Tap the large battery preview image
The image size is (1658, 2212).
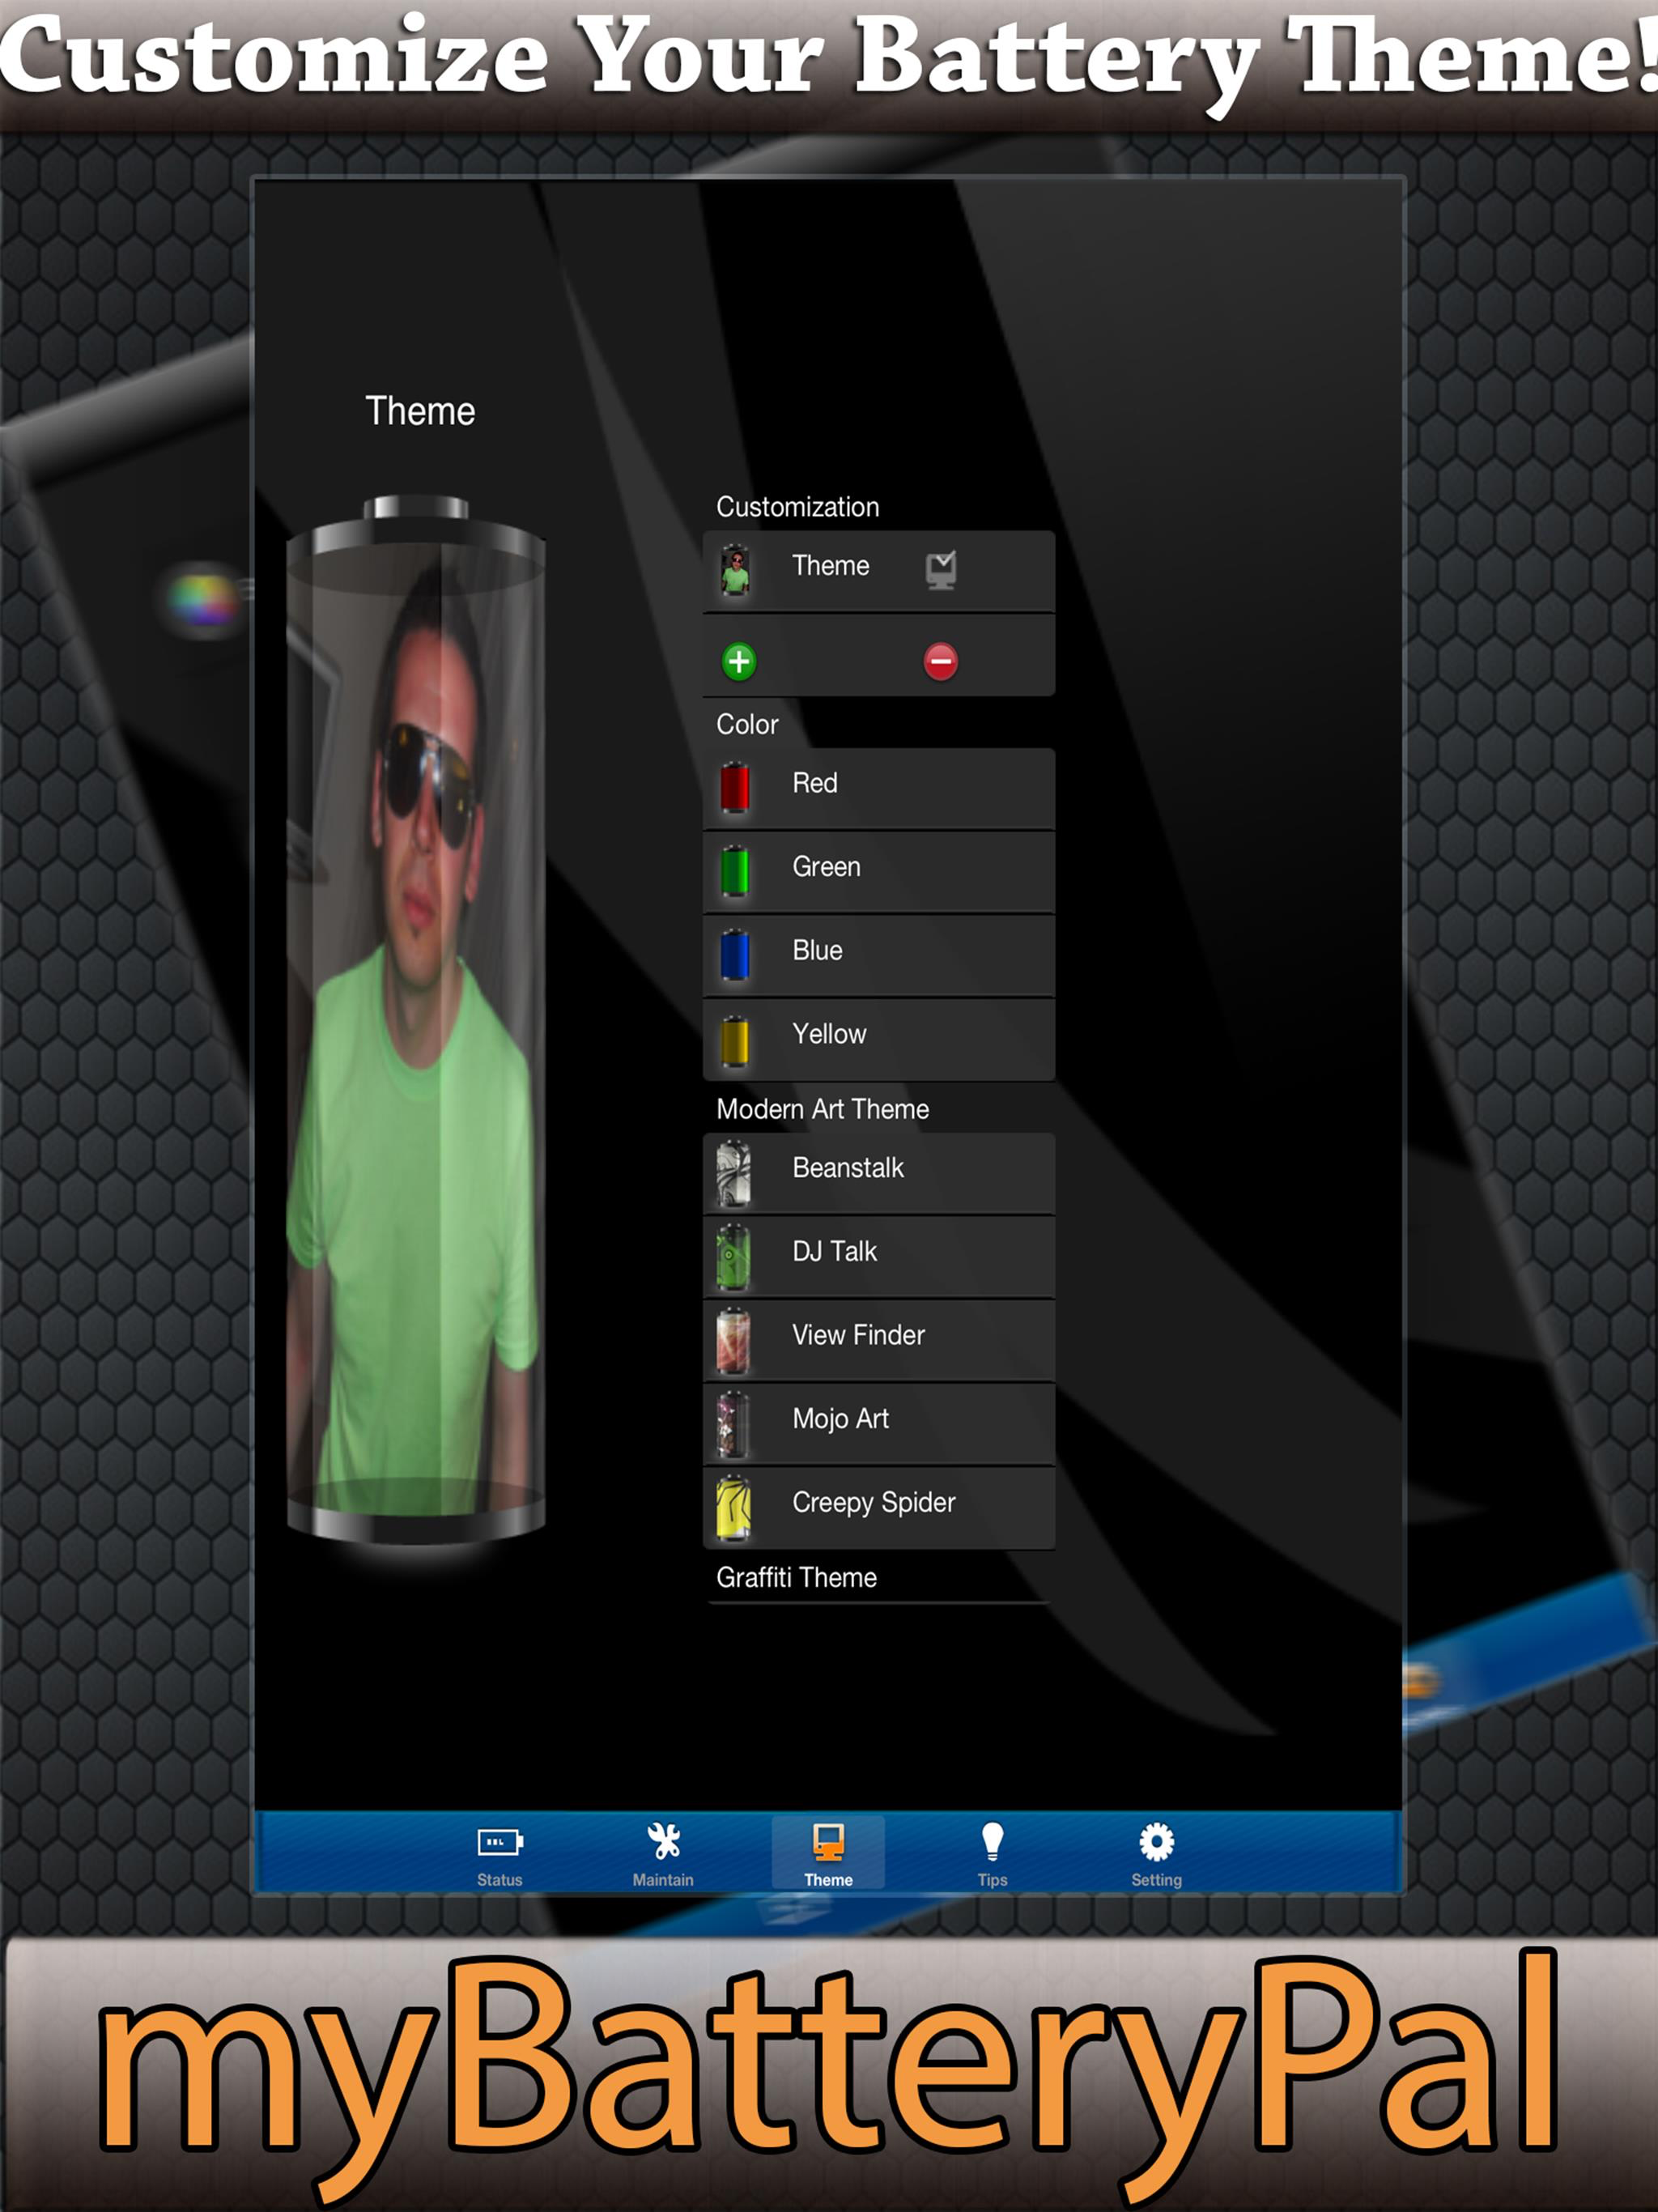click(x=416, y=1020)
